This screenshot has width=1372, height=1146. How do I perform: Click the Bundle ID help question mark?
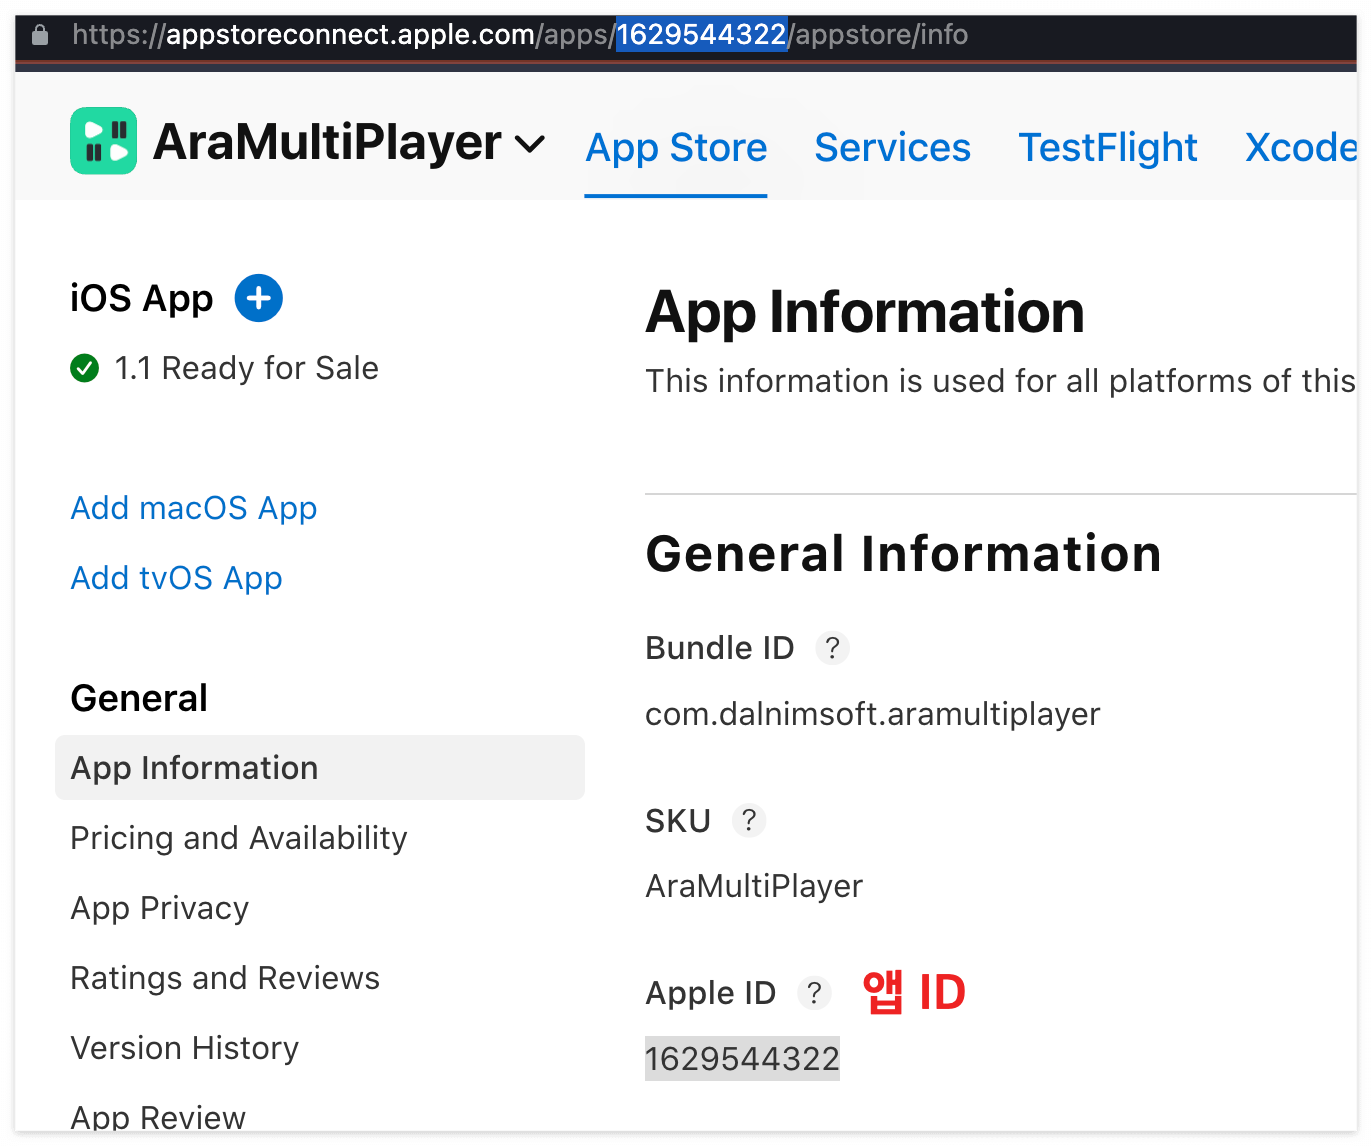(x=832, y=648)
